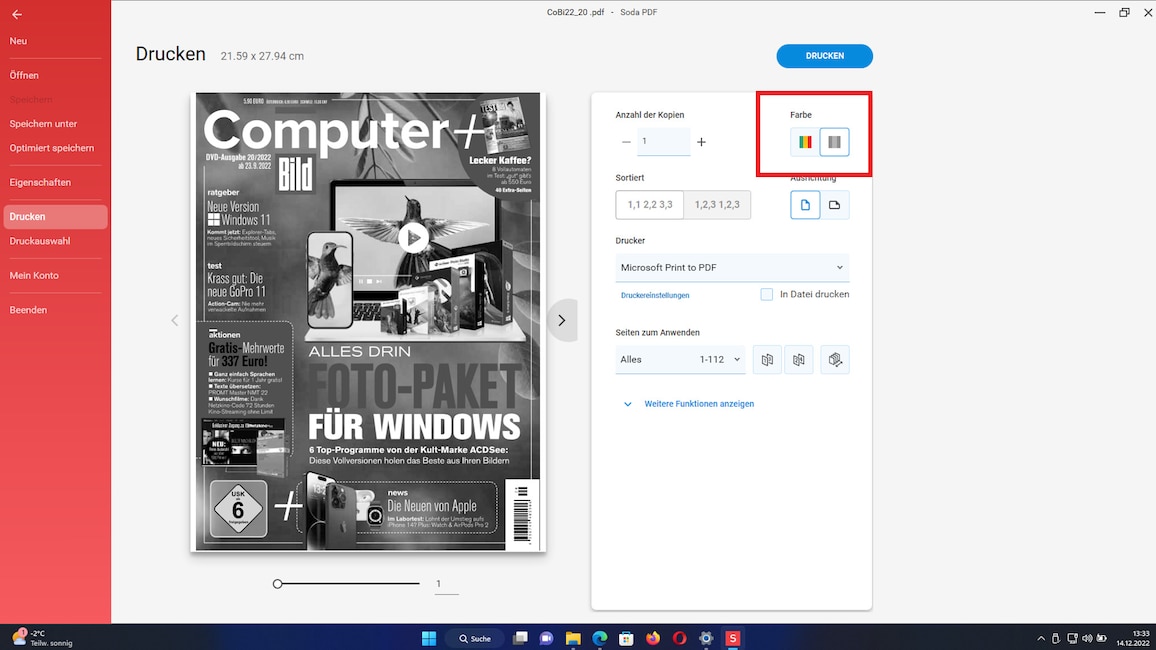Screen dimensions: 1156x650
Task: Open Settings gear on the taskbar
Action: 706,638
